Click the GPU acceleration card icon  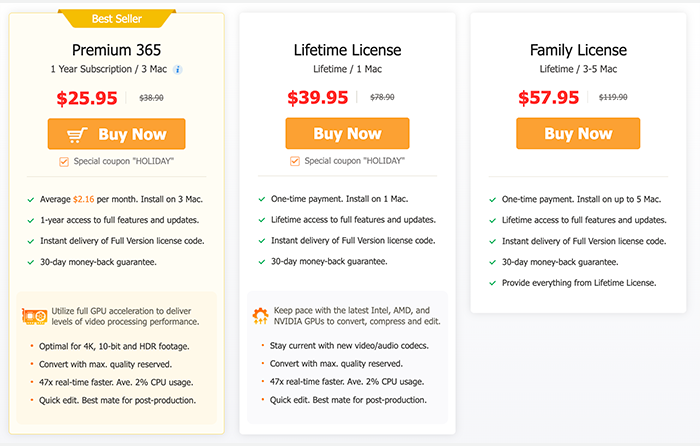[35, 317]
